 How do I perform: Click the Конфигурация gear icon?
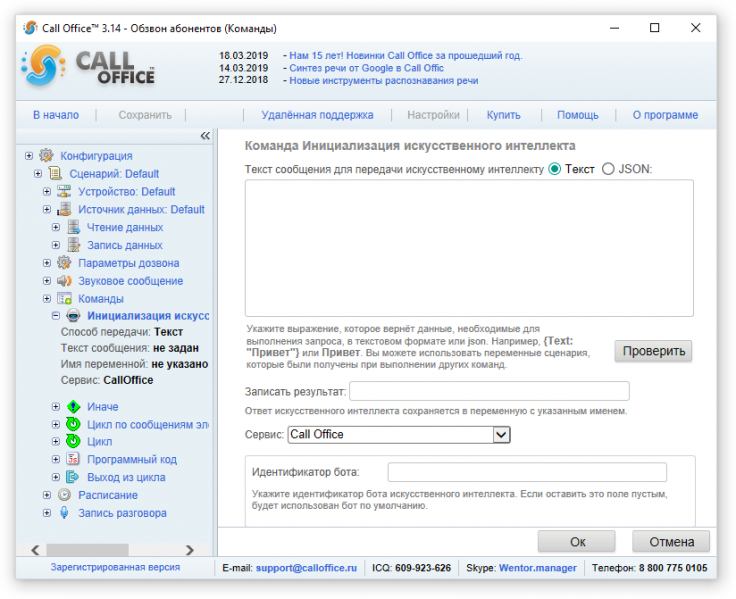pyautogui.click(x=46, y=155)
